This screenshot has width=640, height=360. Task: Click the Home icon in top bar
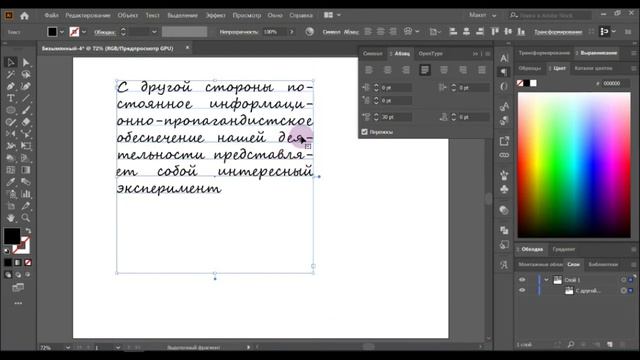click(x=24, y=16)
